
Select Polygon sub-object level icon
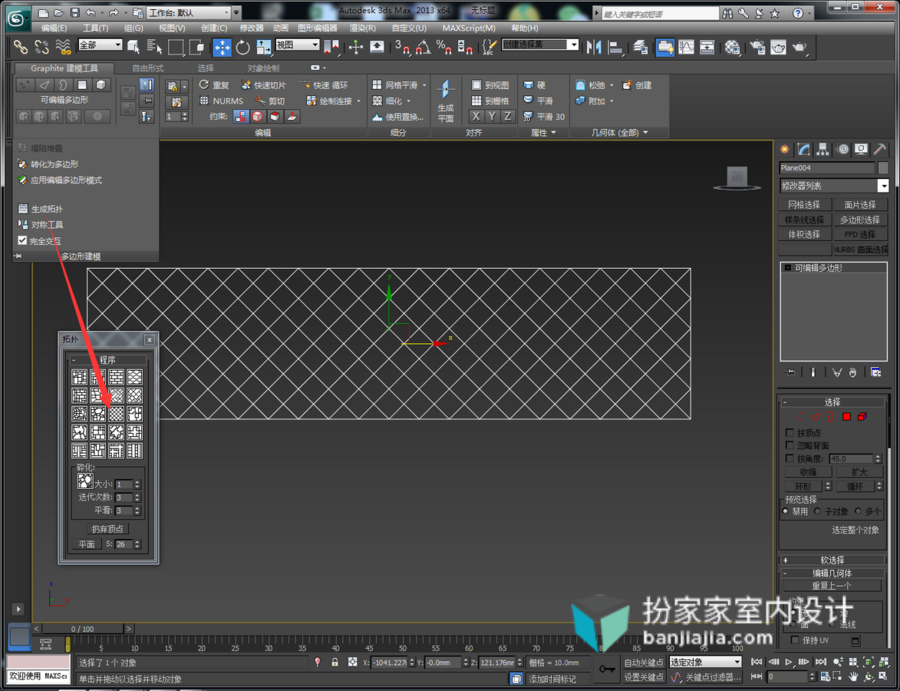pyautogui.click(x=847, y=417)
